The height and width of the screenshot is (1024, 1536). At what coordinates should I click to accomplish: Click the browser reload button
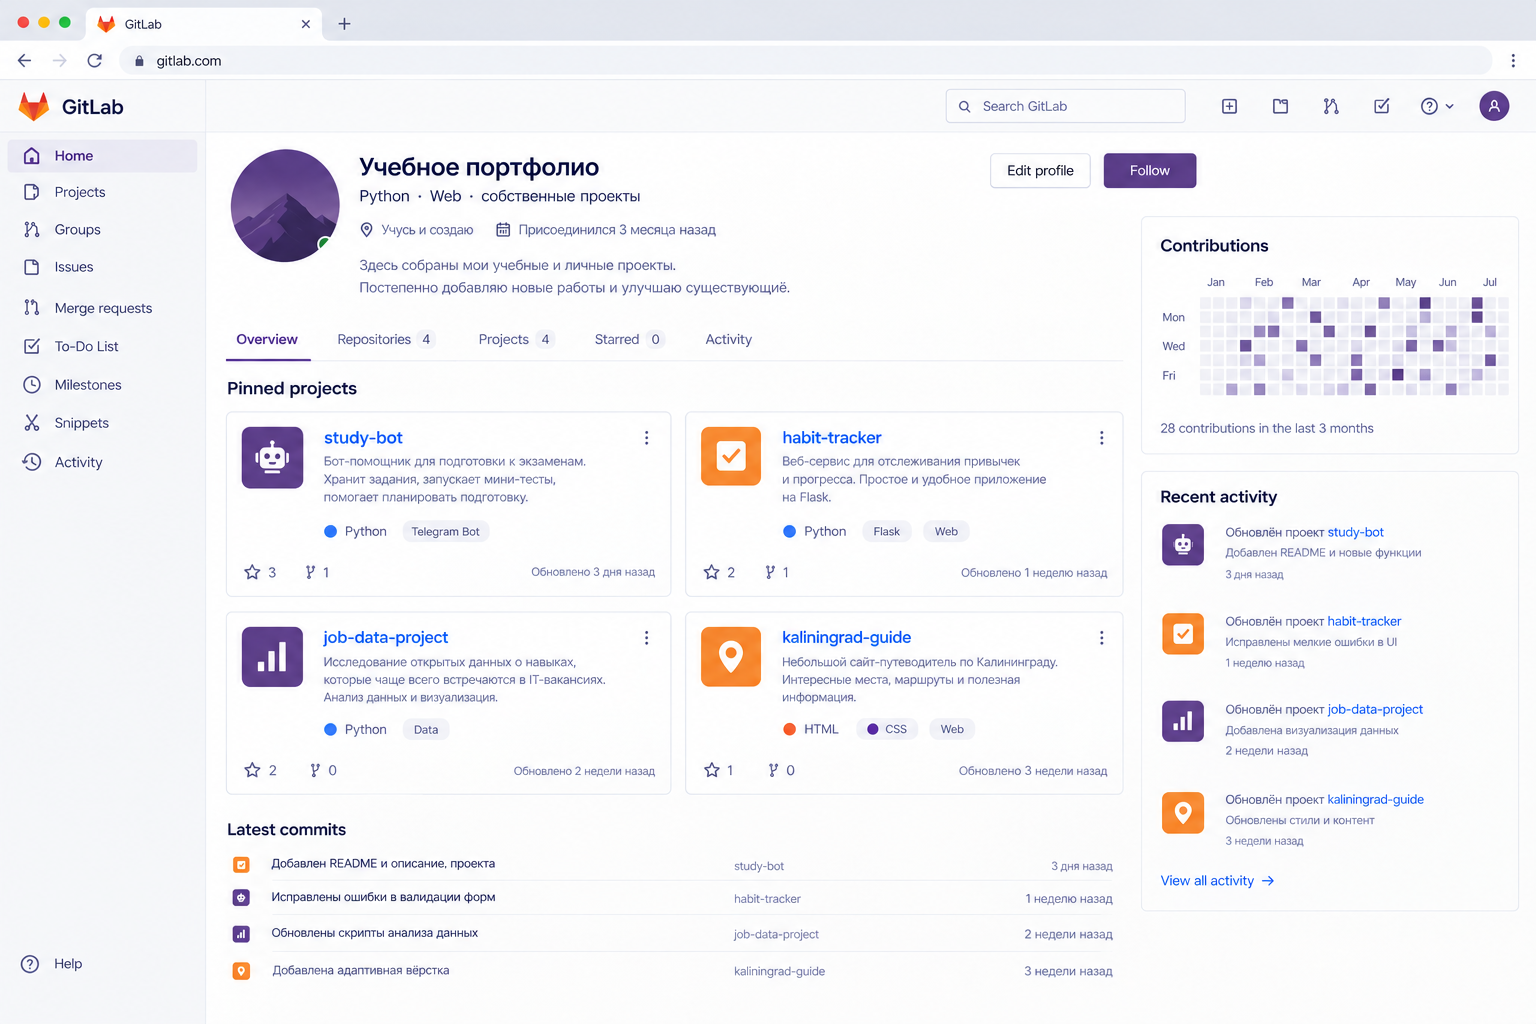coord(95,61)
